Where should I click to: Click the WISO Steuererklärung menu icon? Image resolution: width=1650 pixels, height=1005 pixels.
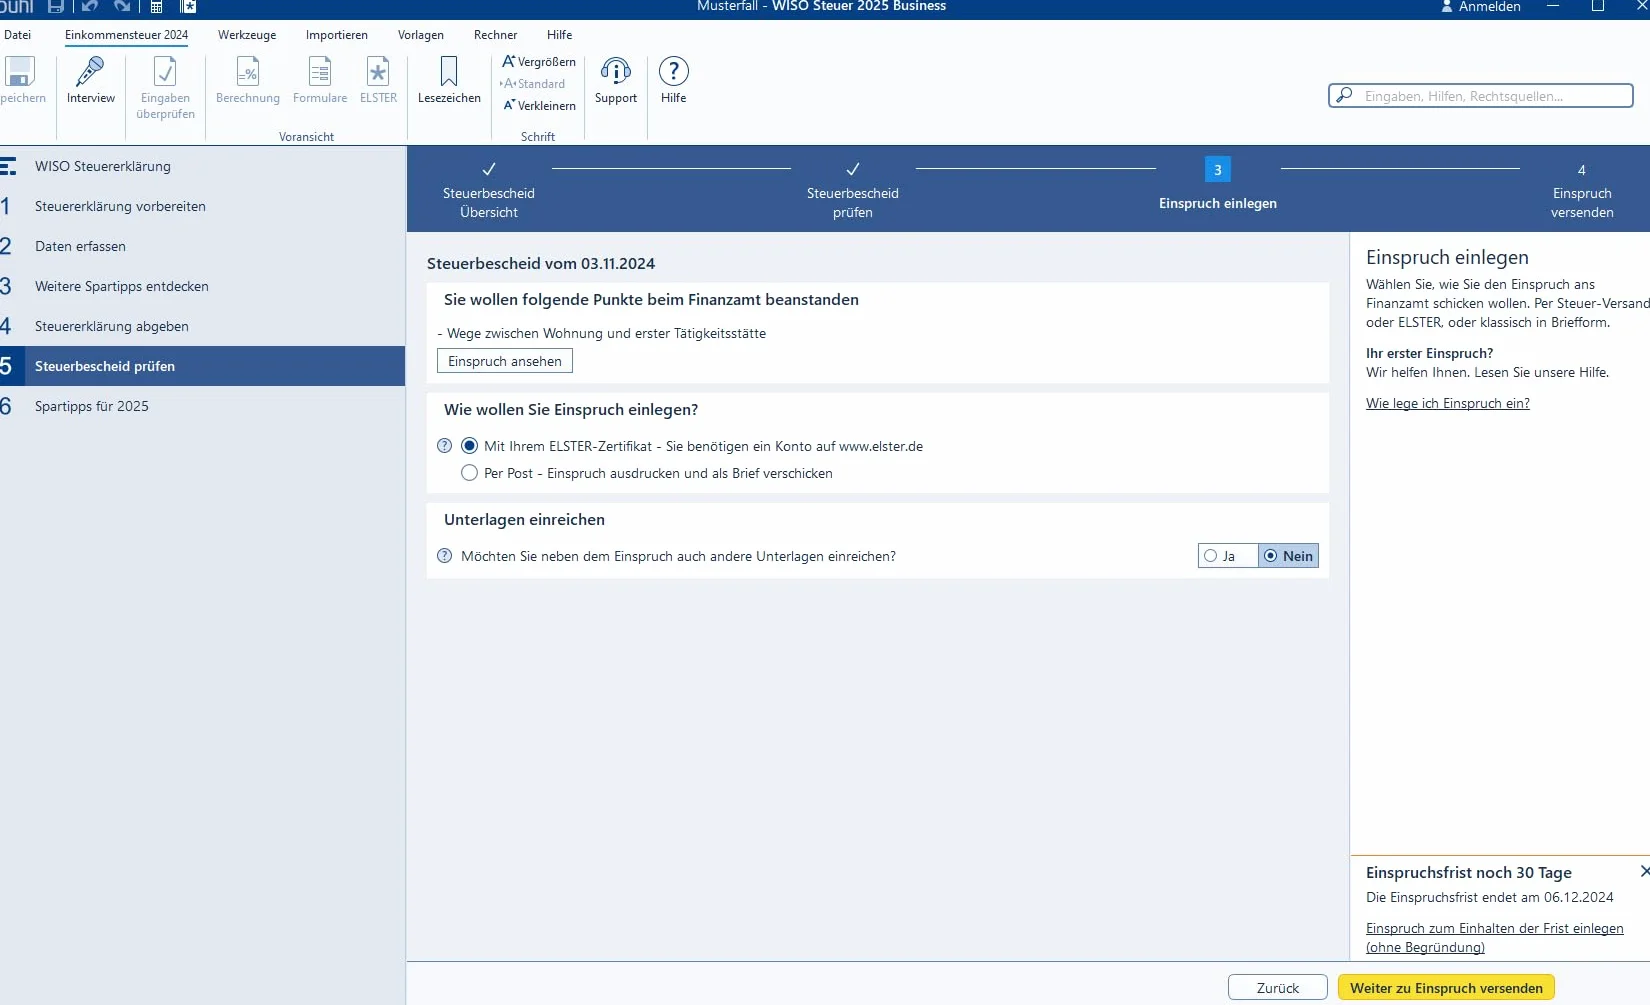tap(8, 166)
